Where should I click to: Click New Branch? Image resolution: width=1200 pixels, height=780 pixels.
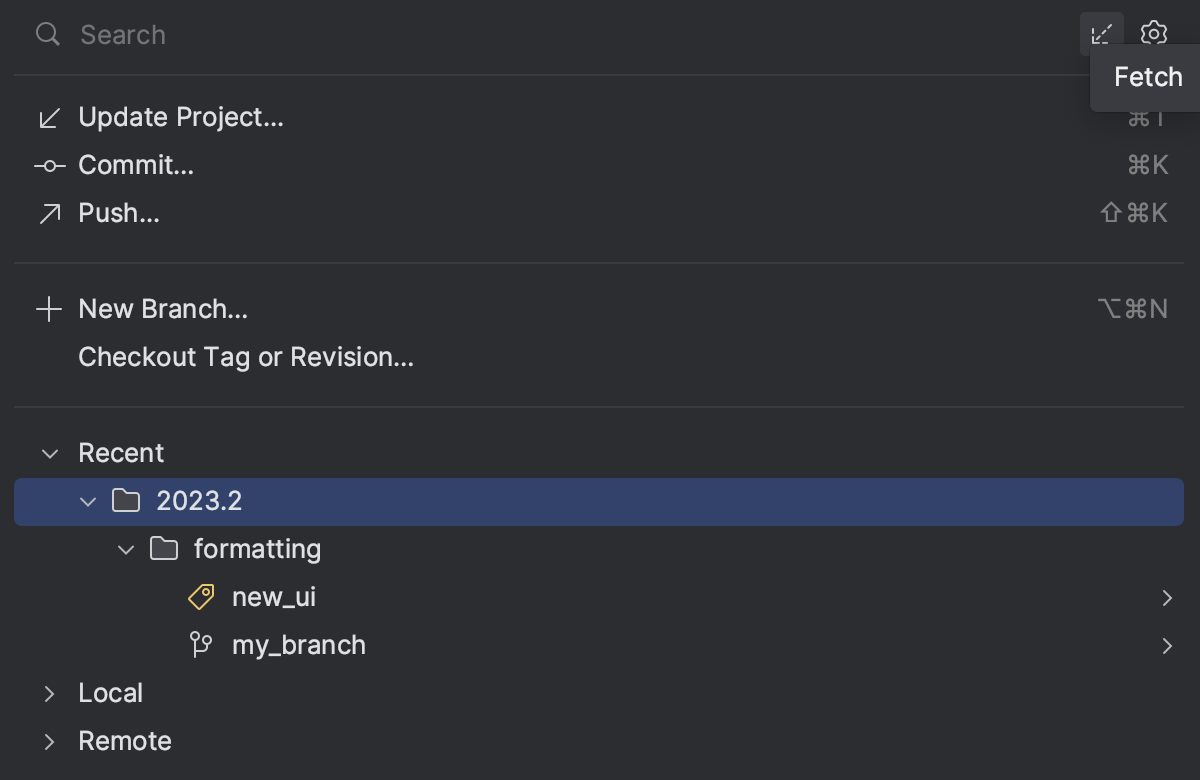163,309
